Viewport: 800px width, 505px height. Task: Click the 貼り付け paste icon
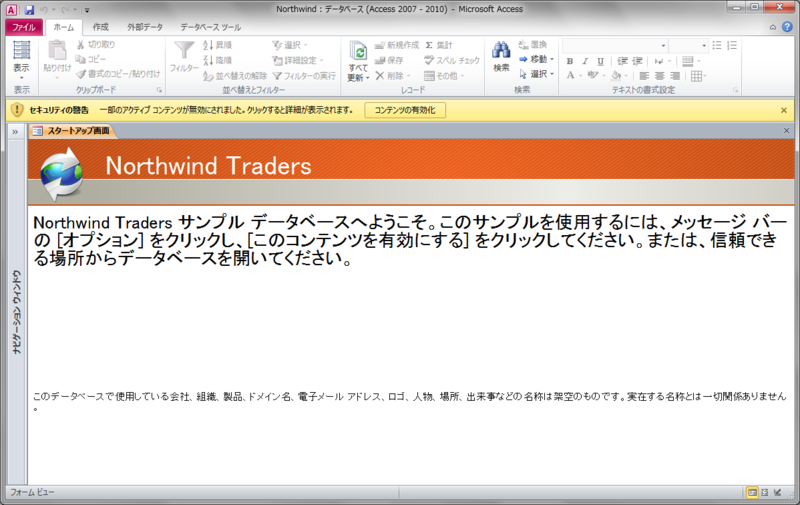57,51
